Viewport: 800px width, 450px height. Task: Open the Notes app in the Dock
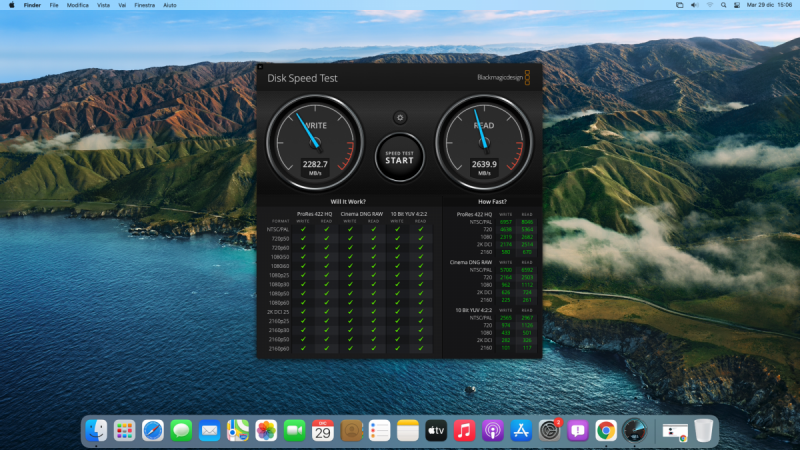coord(408,431)
